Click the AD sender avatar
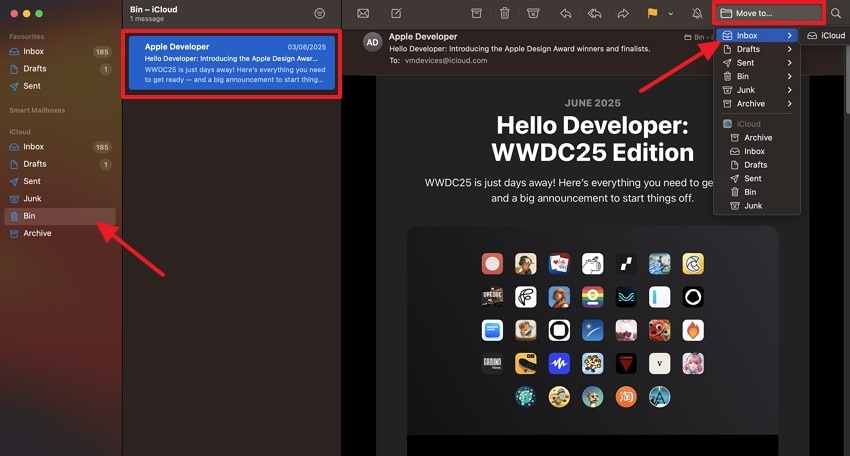Screen dimensions: 850x456 click(x=372, y=43)
